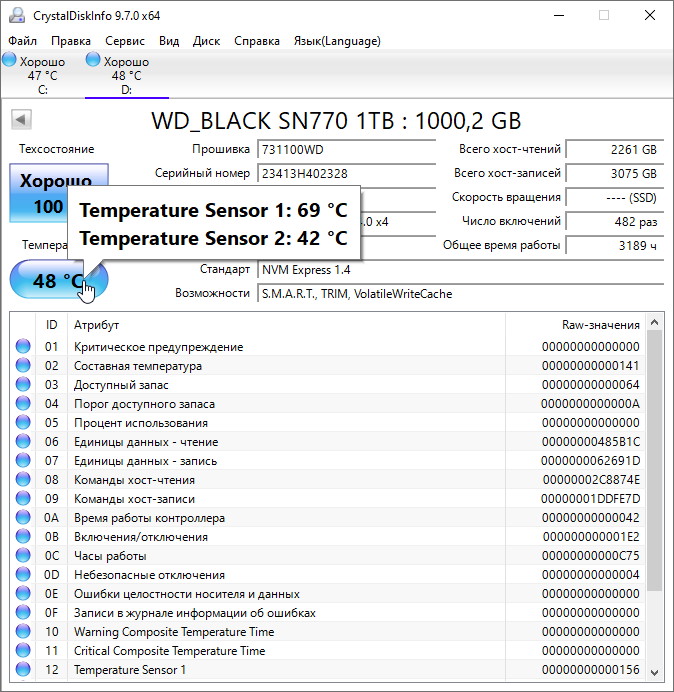Select drive C: tab showing 47 °C
This screenshot has height=692, width=674.
(42, 75)
